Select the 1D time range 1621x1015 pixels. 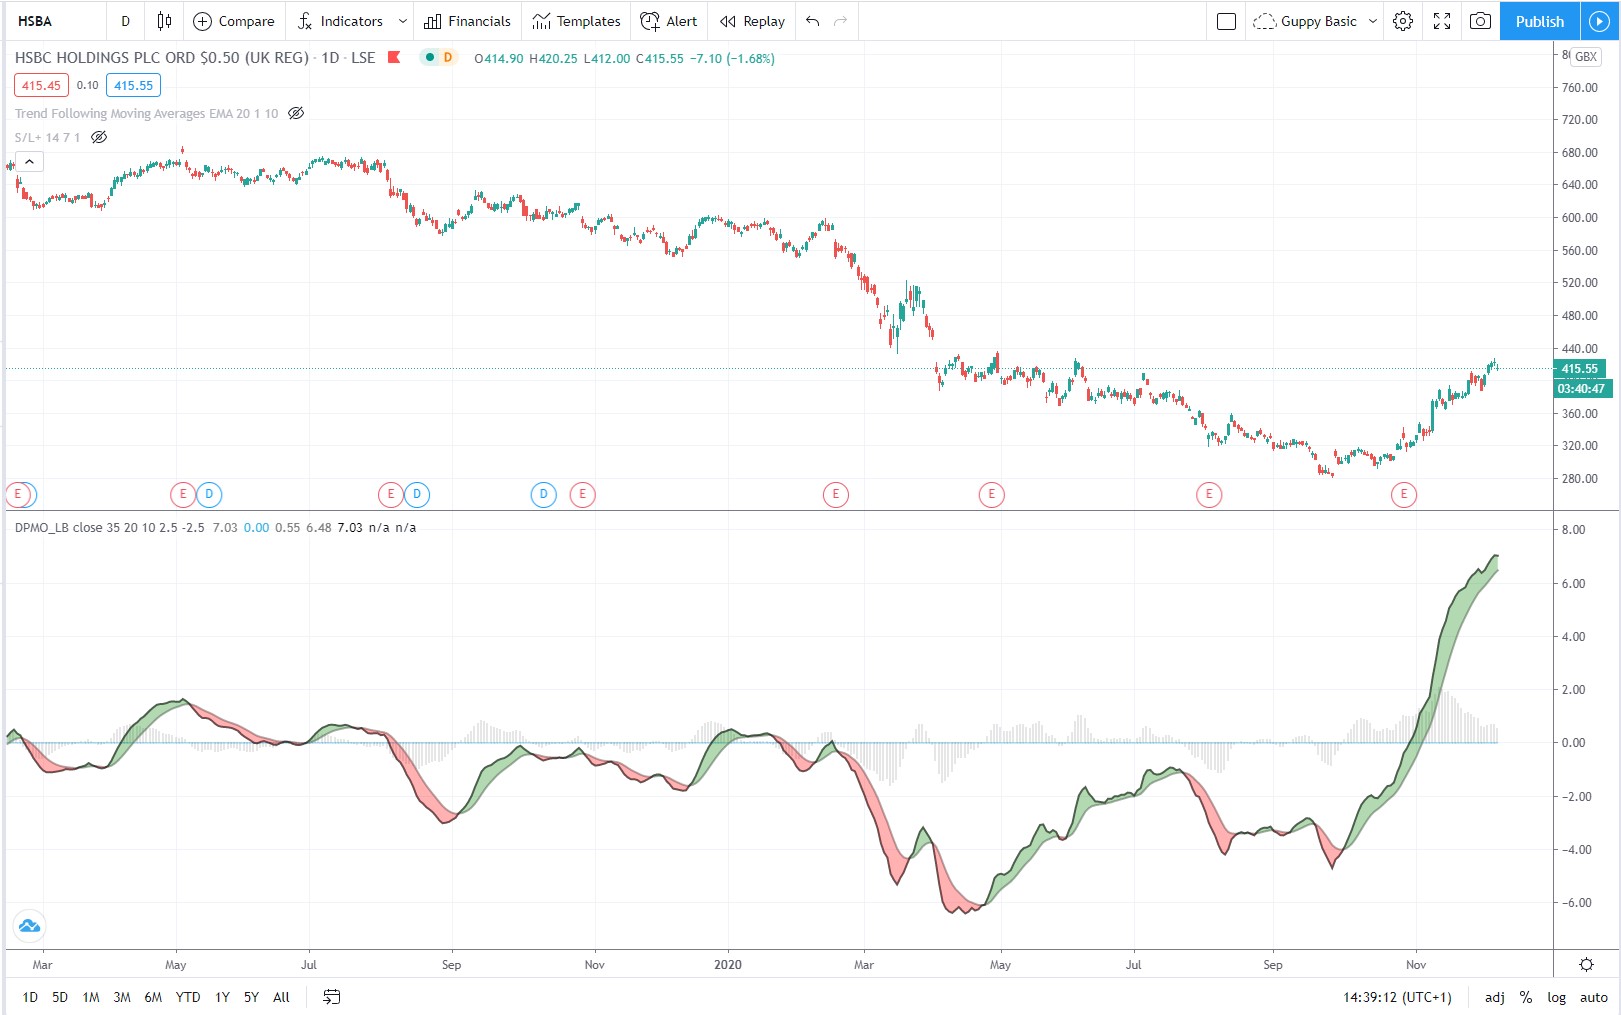pos(30,997)
